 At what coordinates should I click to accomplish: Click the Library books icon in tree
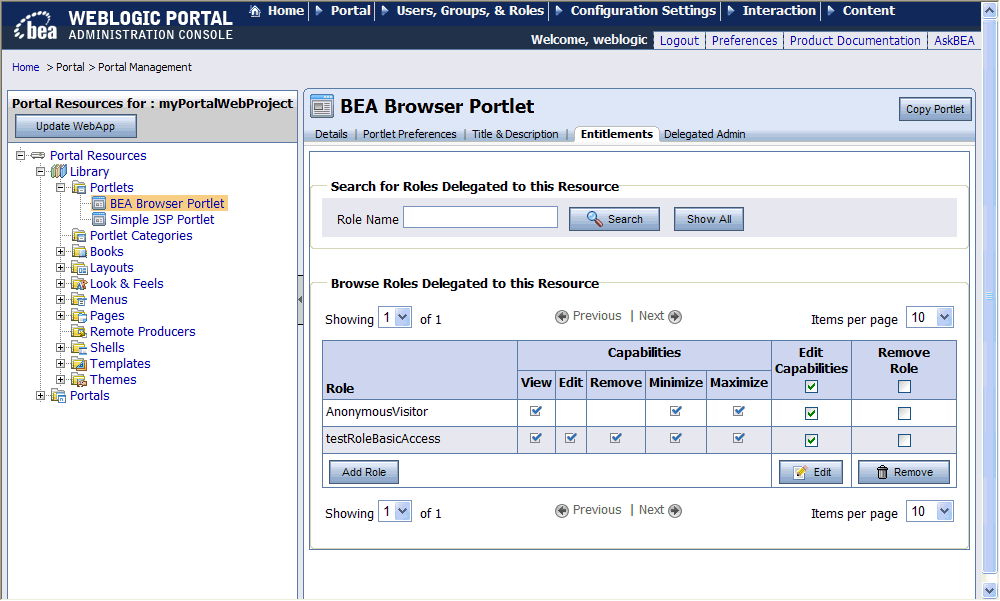point(59,171)
